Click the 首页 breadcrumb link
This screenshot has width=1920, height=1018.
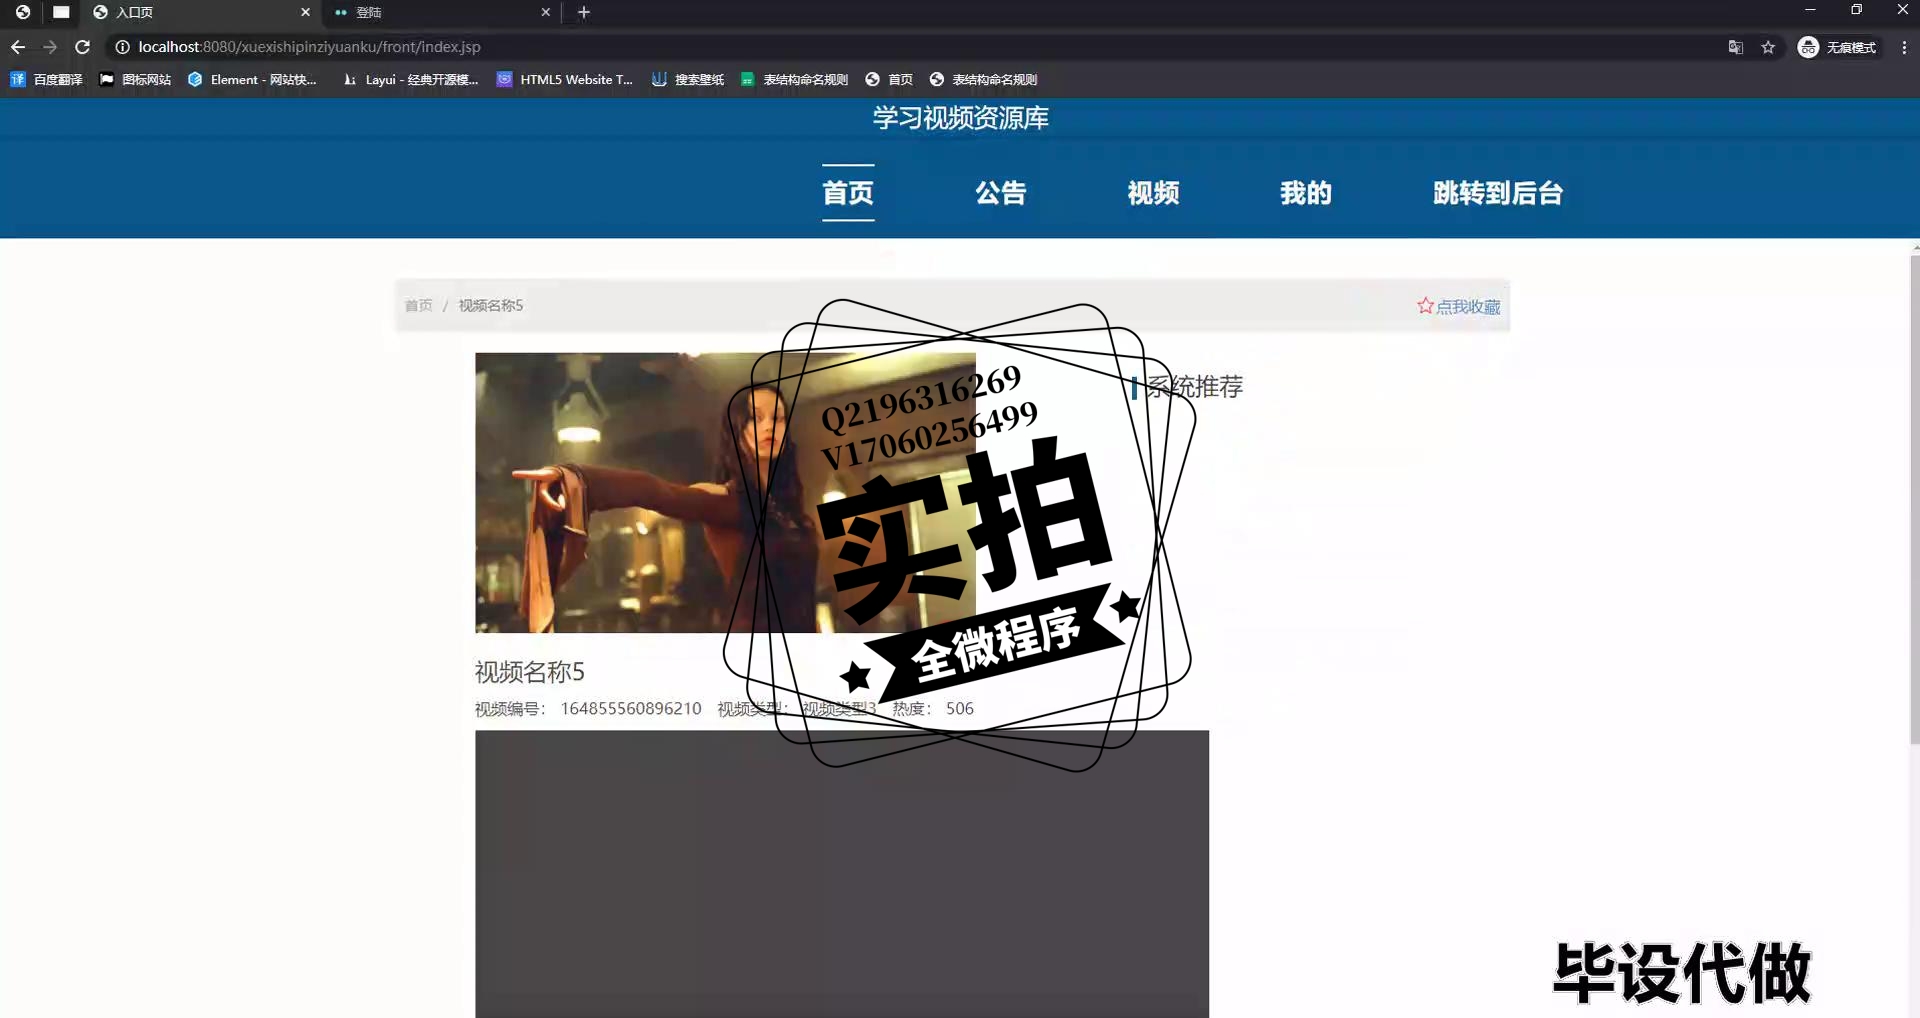click(418, 305)
